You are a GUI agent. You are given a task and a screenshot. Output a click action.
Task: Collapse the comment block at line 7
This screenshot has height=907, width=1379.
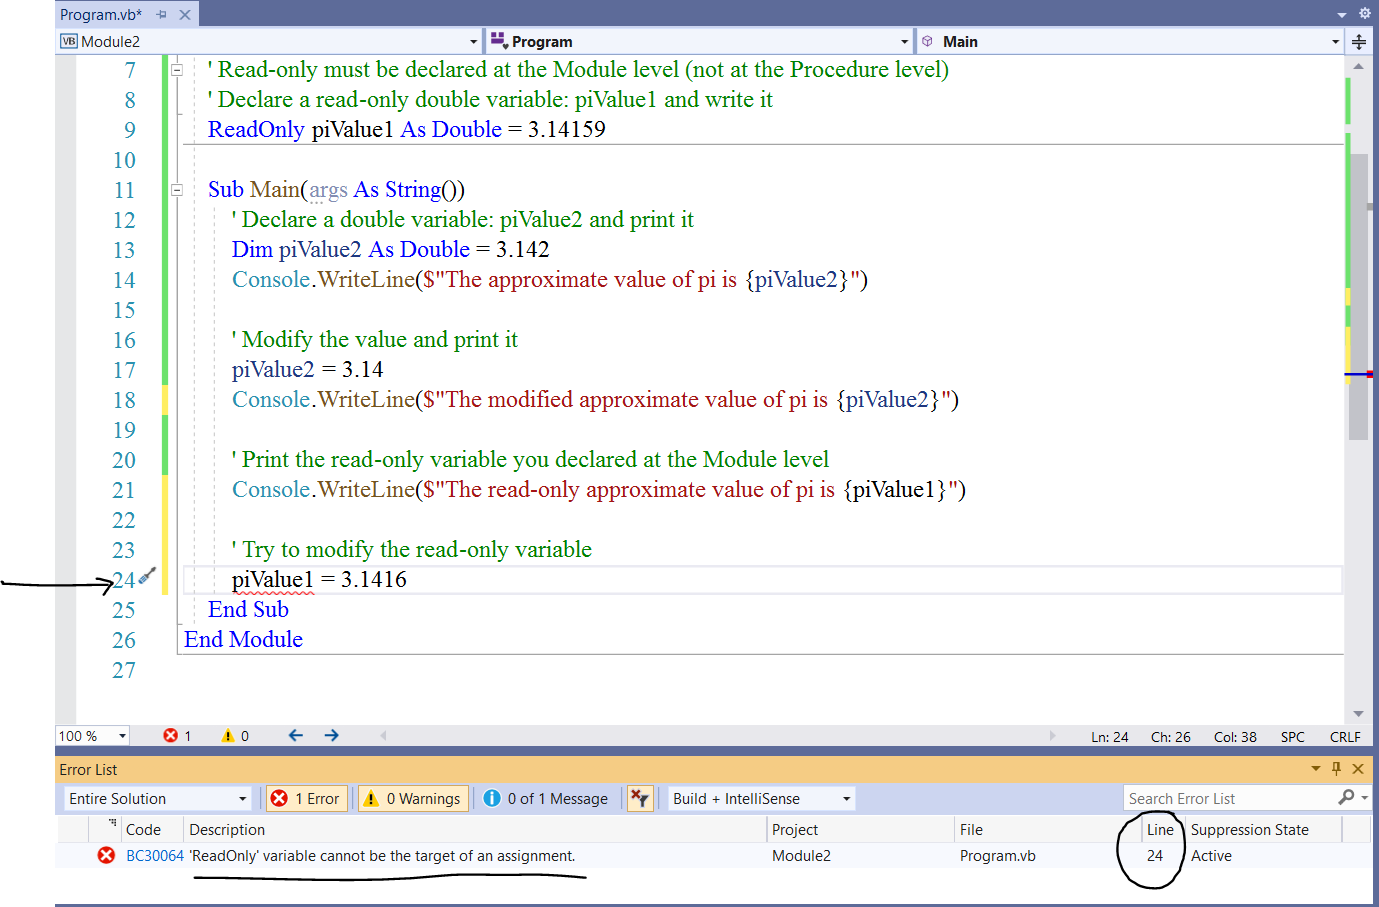[177, 70]
